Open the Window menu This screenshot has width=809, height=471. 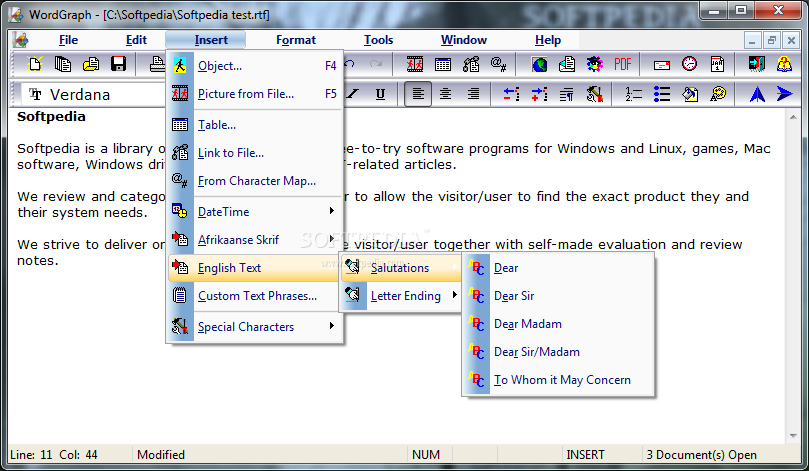pyautogui.click(x=463, y=40)
